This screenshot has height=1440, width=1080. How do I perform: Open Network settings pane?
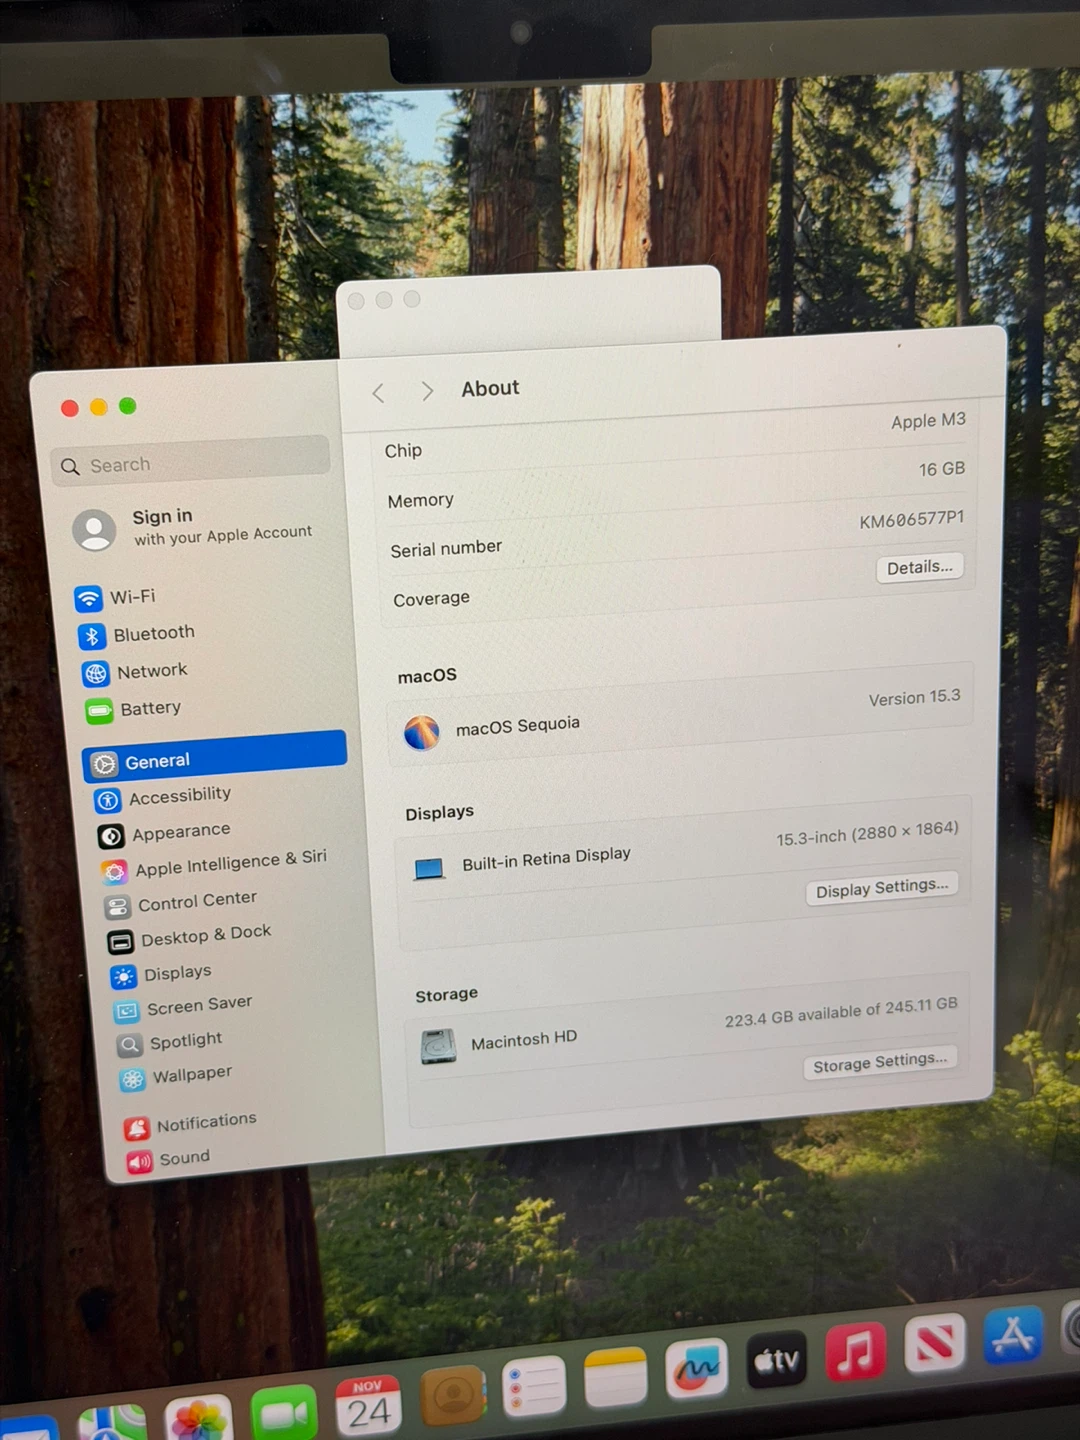136,672
